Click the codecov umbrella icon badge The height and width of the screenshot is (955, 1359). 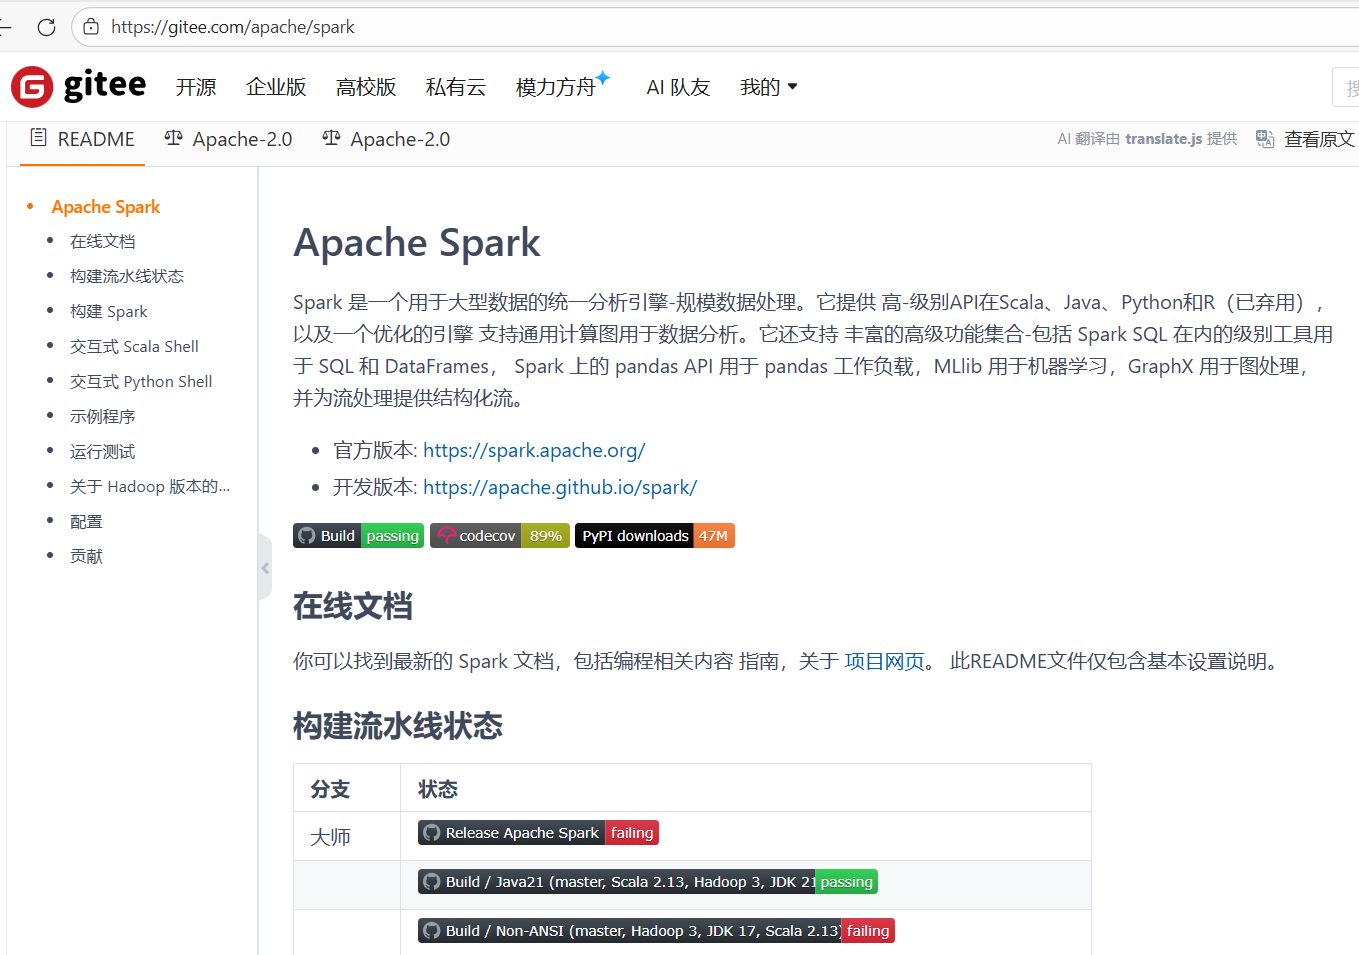pyautogui.click(x=446, y=536)
